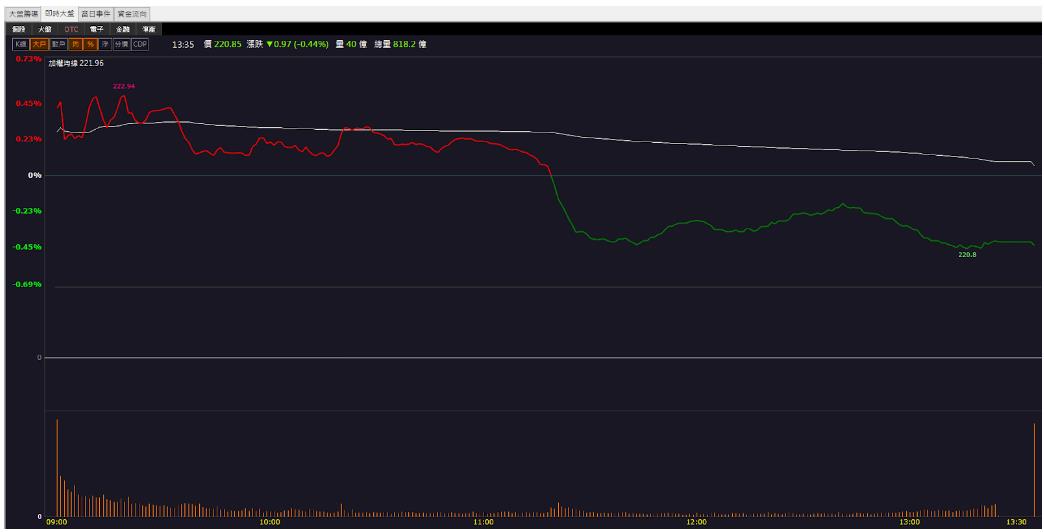The height and width of the screenshot is (532, 1044).
Task: Toggle the 分價 price distribution button
Action: 121,44
